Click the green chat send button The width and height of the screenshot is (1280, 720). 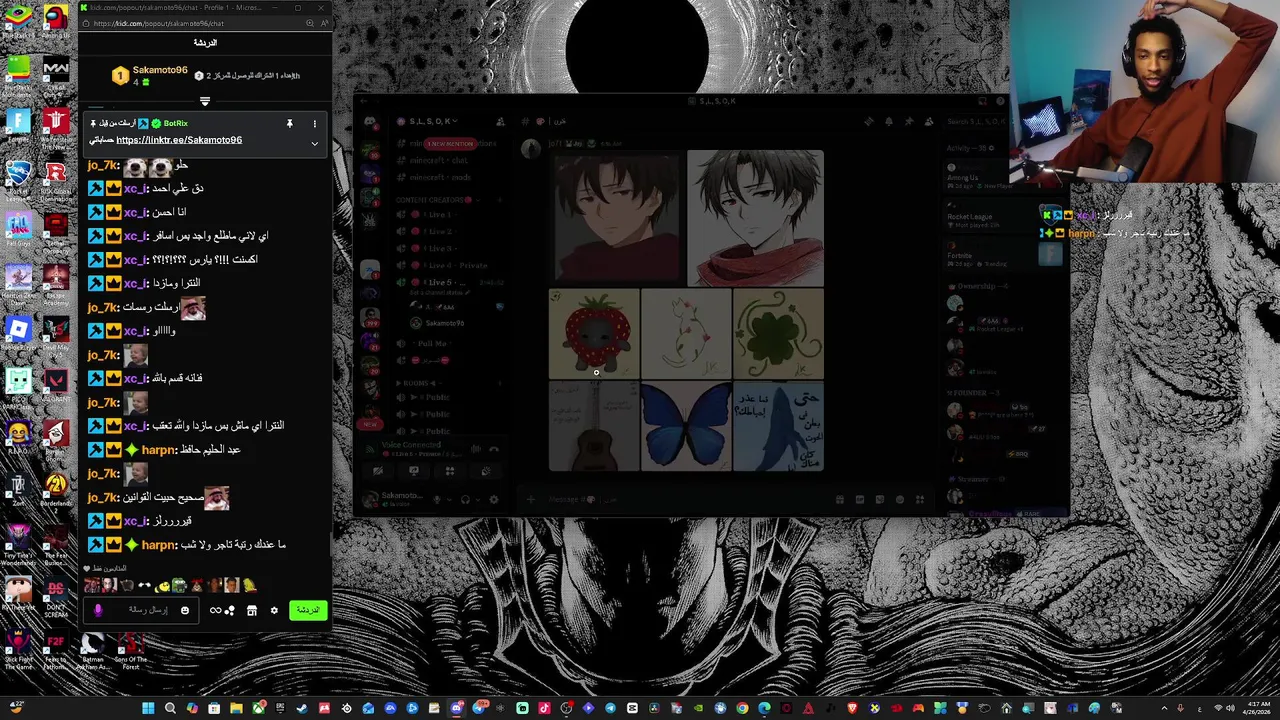click(x=308, y=610)
